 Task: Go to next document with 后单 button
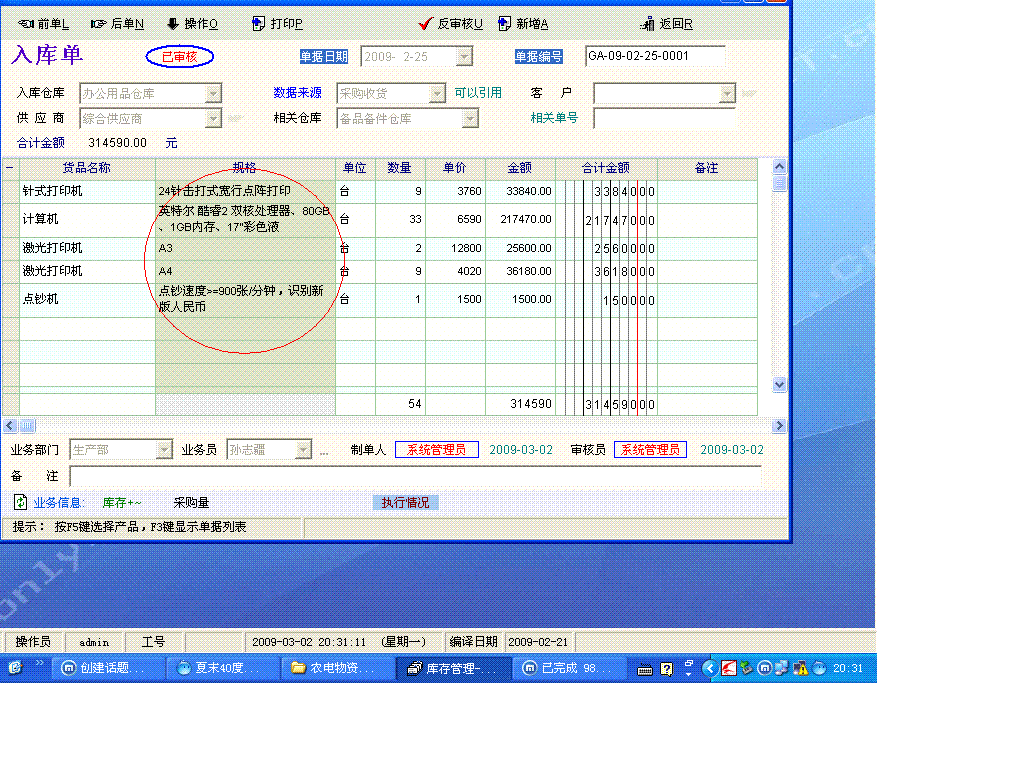coord(117,24)
